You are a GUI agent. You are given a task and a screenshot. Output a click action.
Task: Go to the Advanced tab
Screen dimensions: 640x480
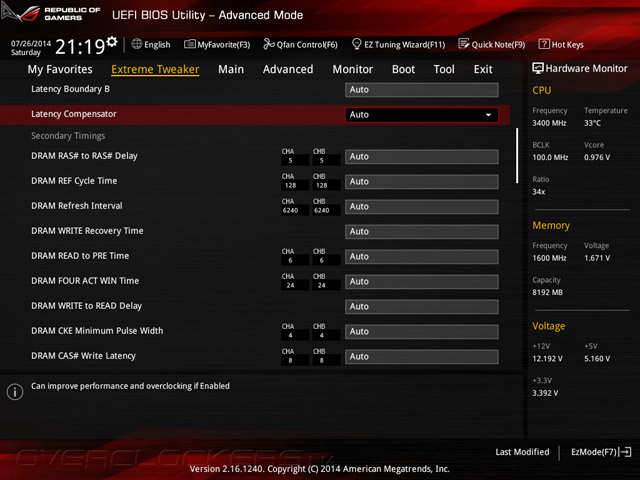coord(288,69)
